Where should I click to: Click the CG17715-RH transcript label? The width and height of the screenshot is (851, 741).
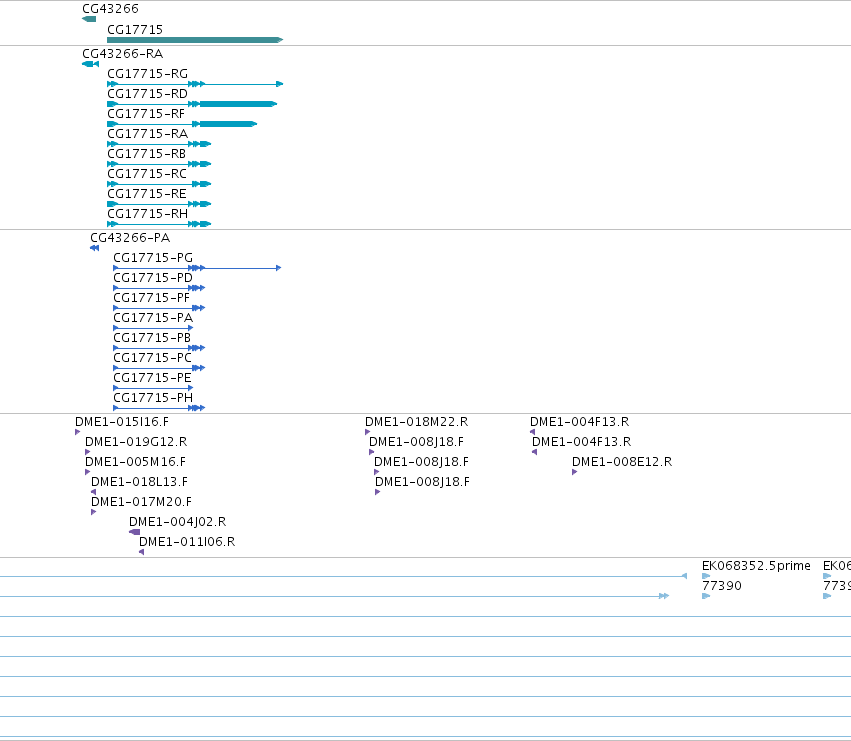tap(147, 214)
